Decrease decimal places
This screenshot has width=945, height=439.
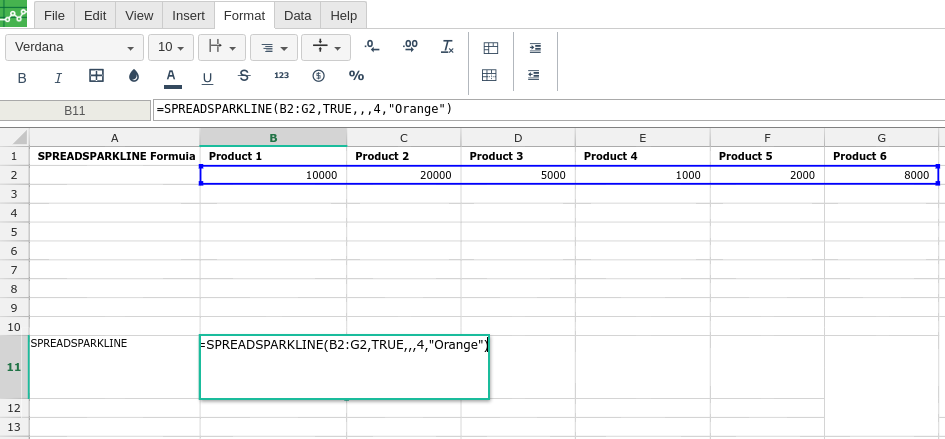coord(372,46)
